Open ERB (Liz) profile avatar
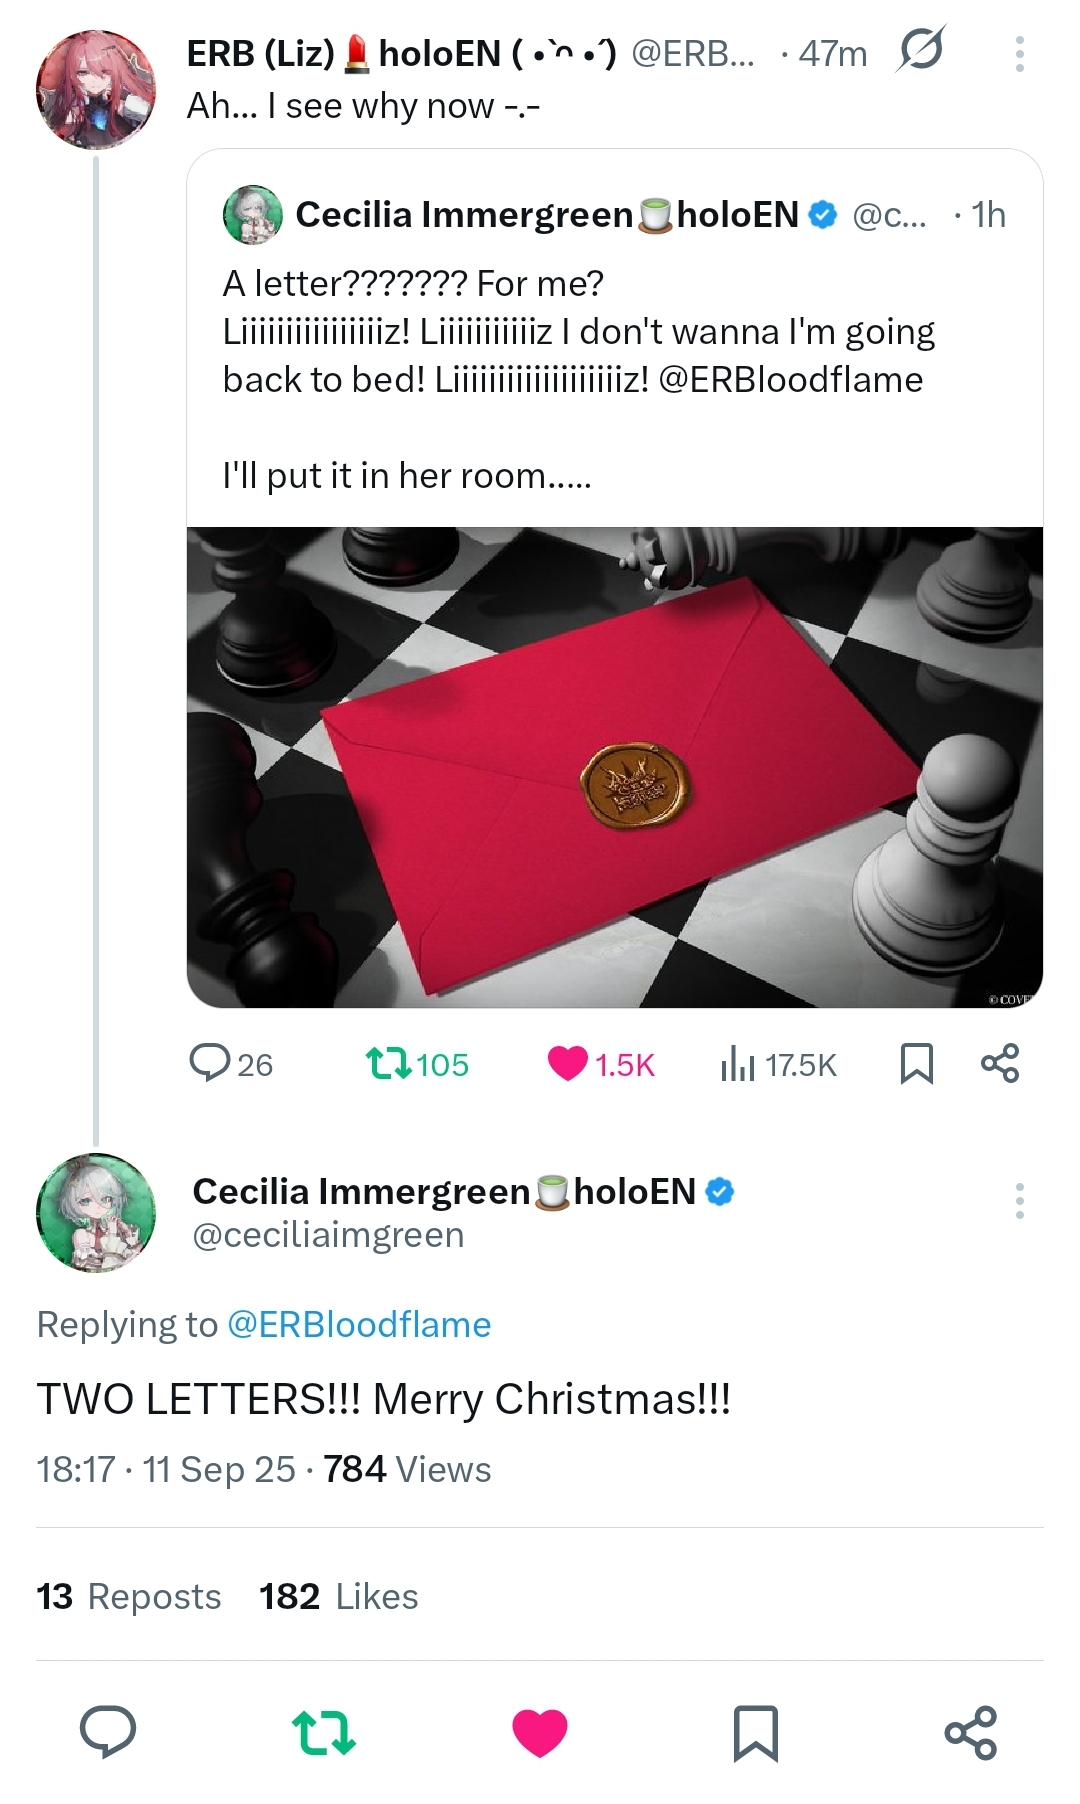This screenshot has width=1080, height=1804. click(x=96, y=89)
